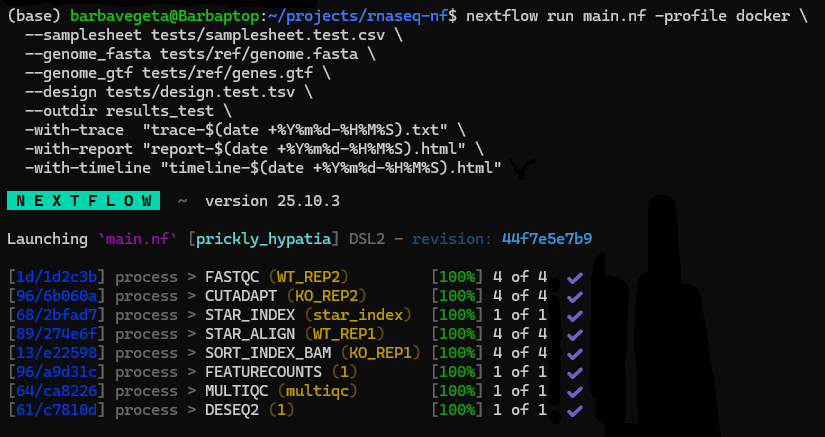Select the process name 'STAR_ALIGN'

pyautogui.click(x=250, y=334)
